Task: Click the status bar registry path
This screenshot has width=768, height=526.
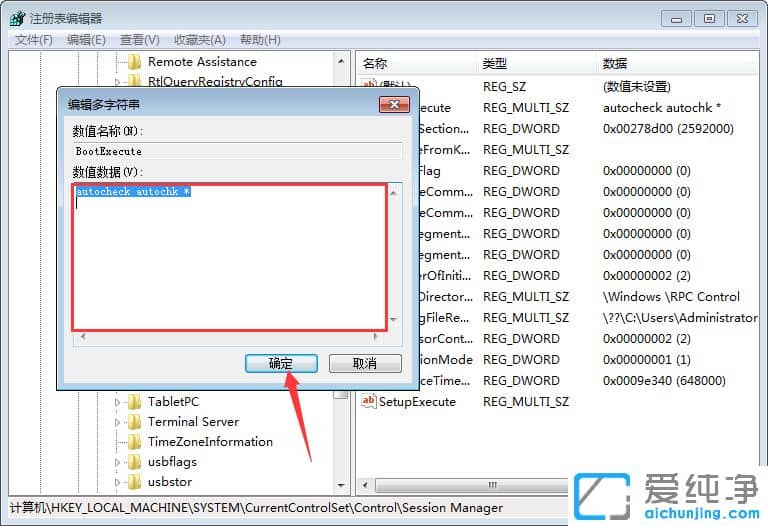Action: (x=256, y=508)
